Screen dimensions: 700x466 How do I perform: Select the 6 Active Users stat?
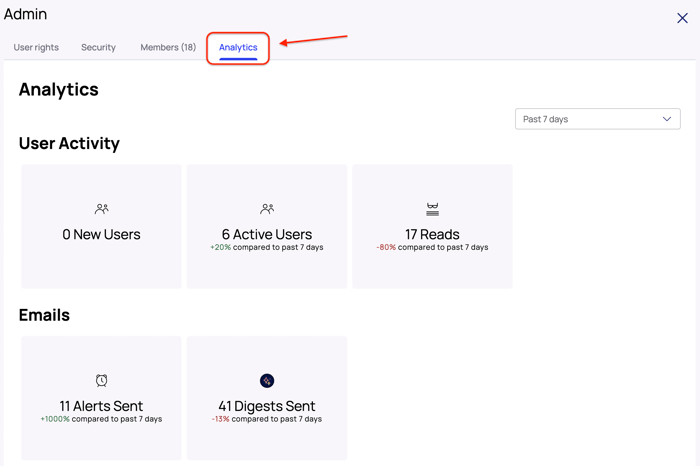267,235
